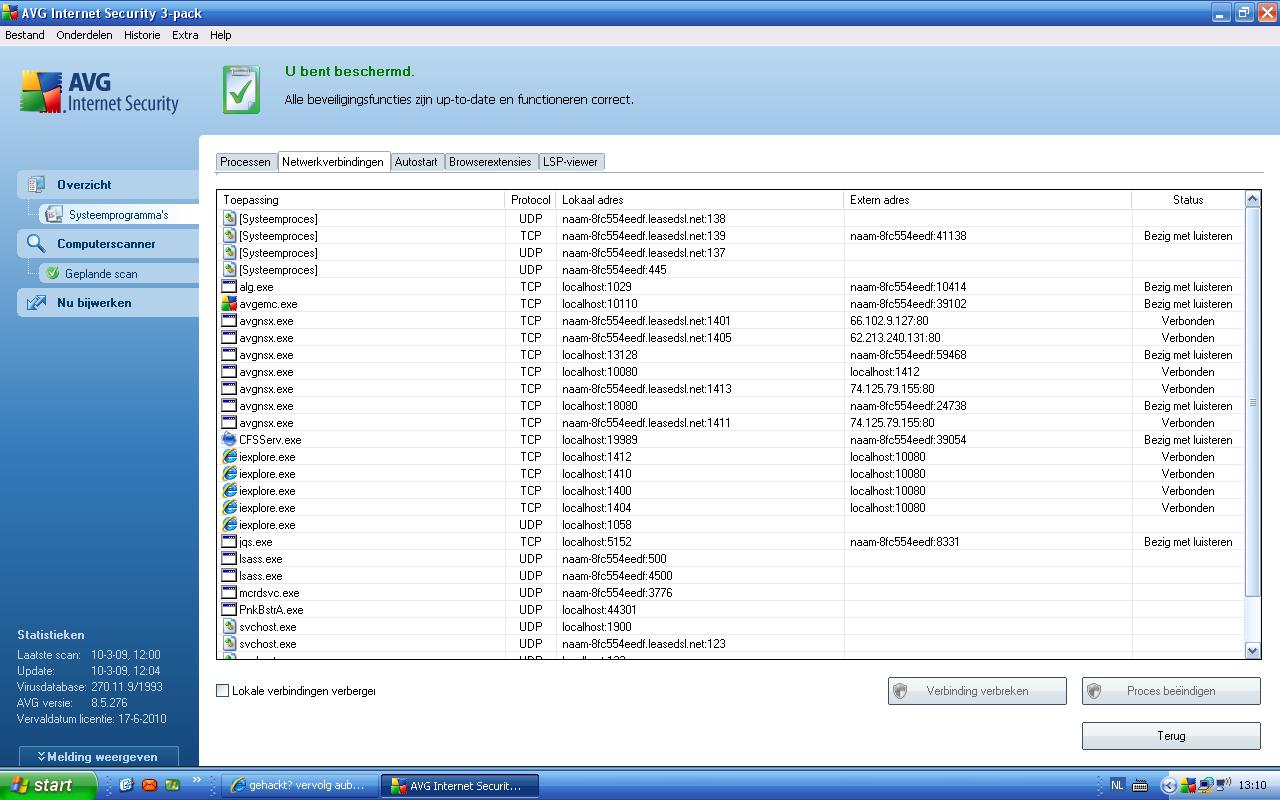Viewport: 1280px width, 800px height.
Task: Click the Terug button
Action: (x=1171, y=736)
